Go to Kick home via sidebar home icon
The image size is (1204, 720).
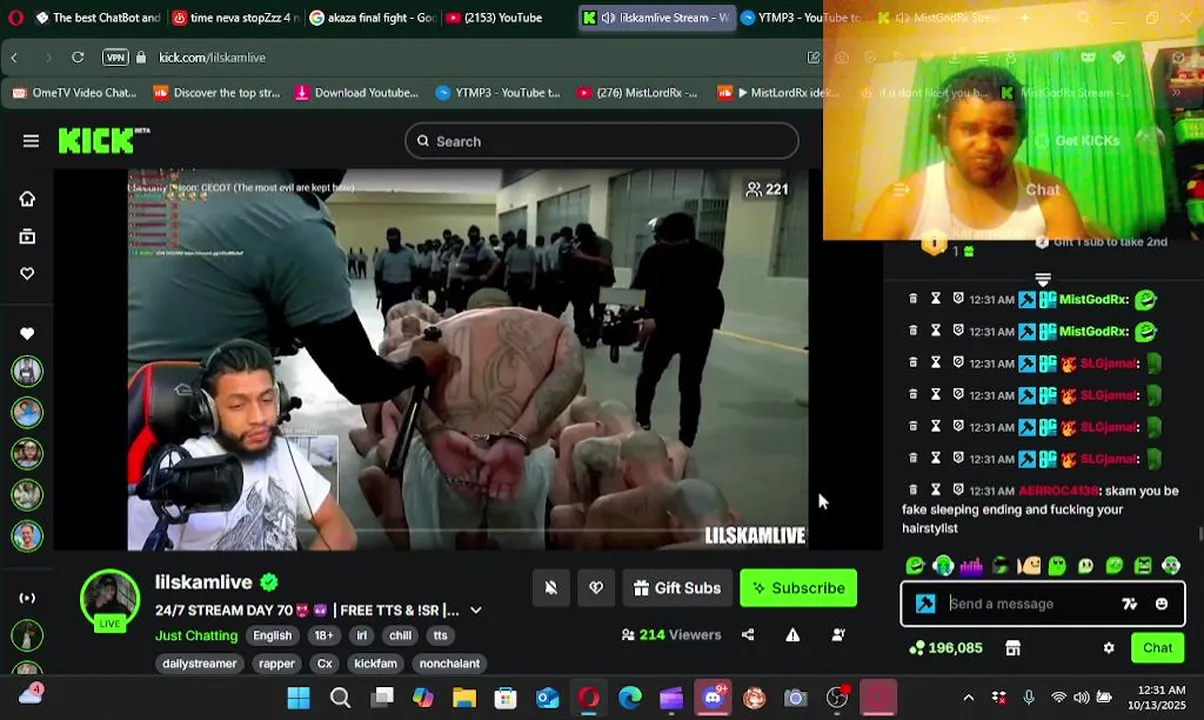click(27, 198)
